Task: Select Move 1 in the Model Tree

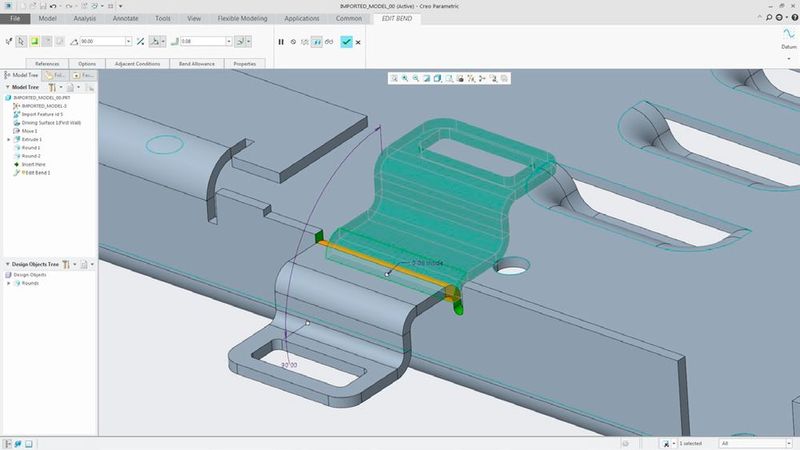Action: (29, 131)
